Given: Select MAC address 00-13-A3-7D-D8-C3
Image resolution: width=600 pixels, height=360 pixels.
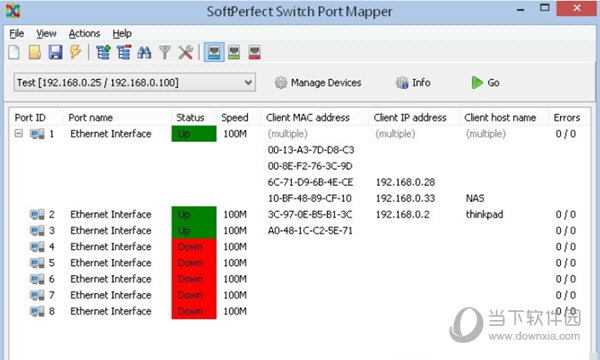Looking at the screenshot, I should (311, 150).
